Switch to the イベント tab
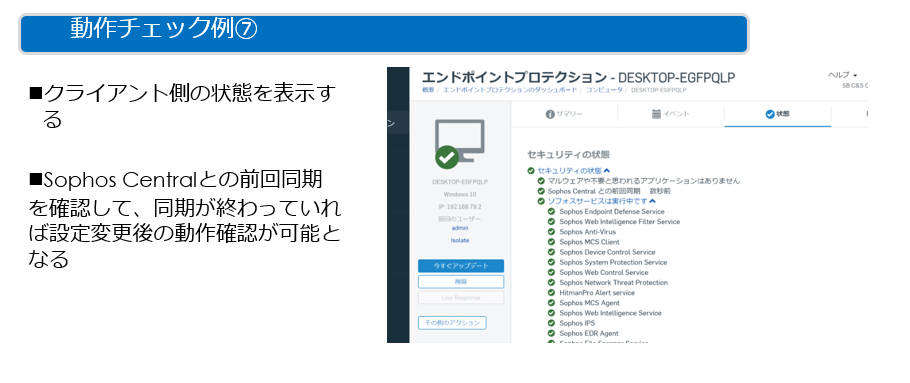910x383 pixels. pyautogui.click(x=670, y=114)
